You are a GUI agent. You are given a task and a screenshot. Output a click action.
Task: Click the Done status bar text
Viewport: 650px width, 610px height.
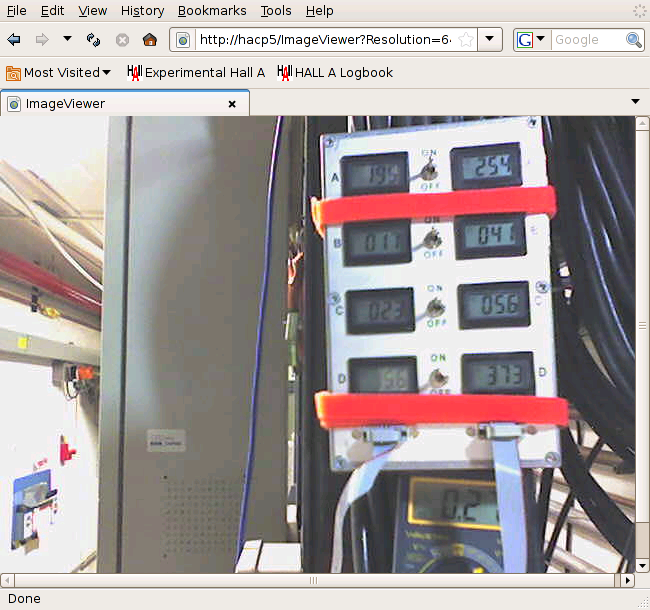coord(24,599)
